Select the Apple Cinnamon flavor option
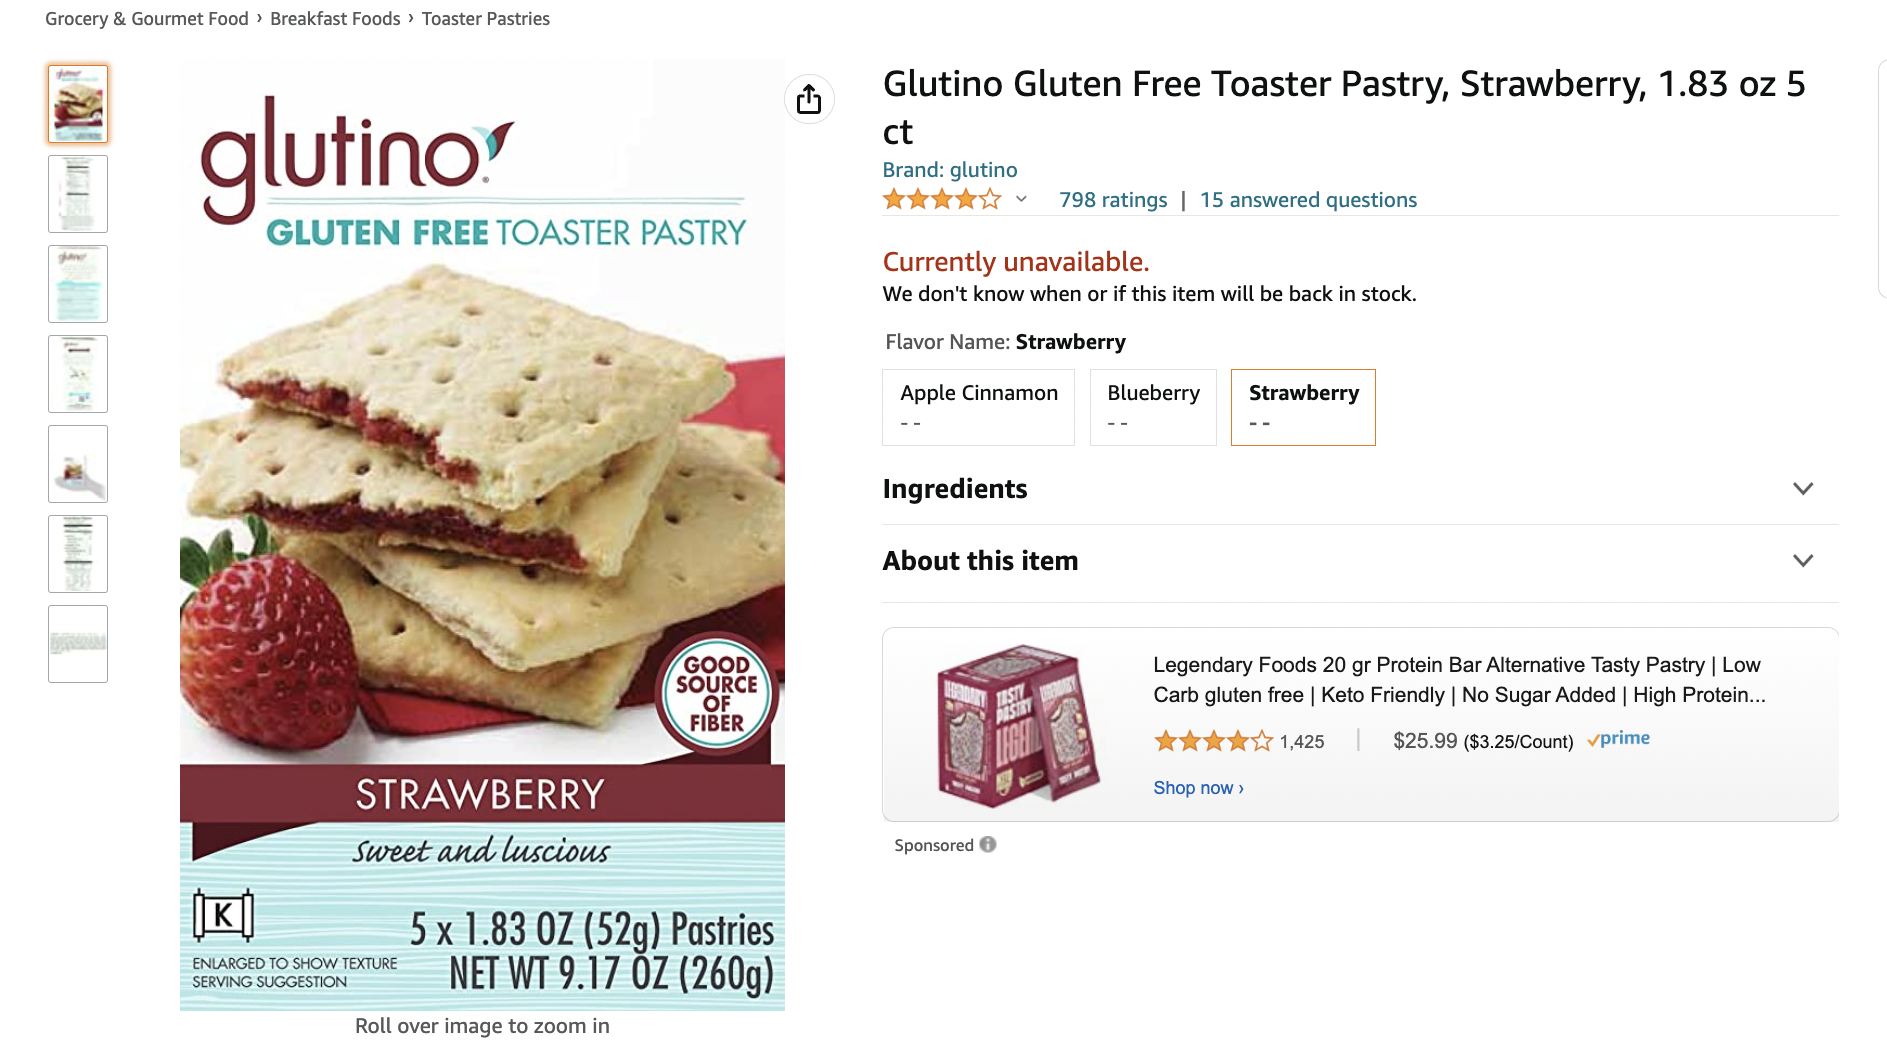 [x=978, y=407]
